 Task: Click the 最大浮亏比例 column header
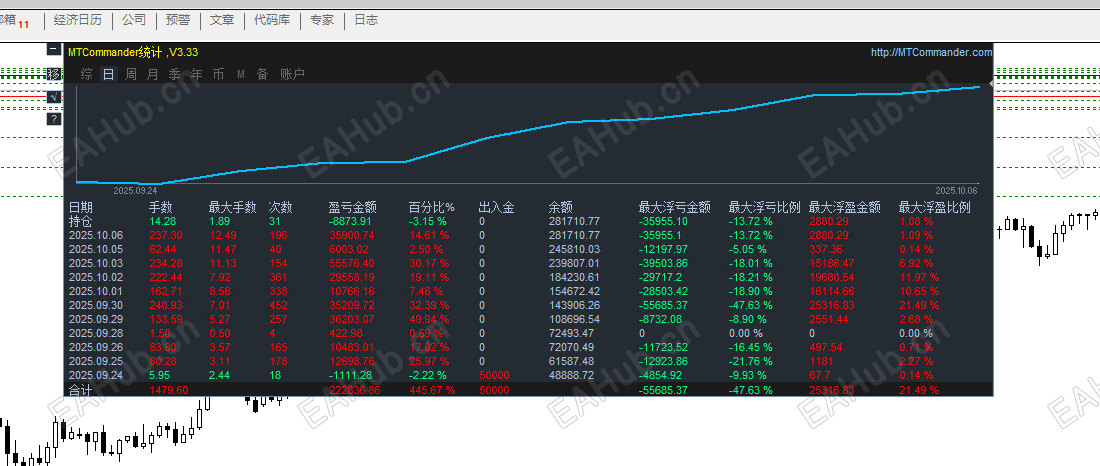click(765, 208)
